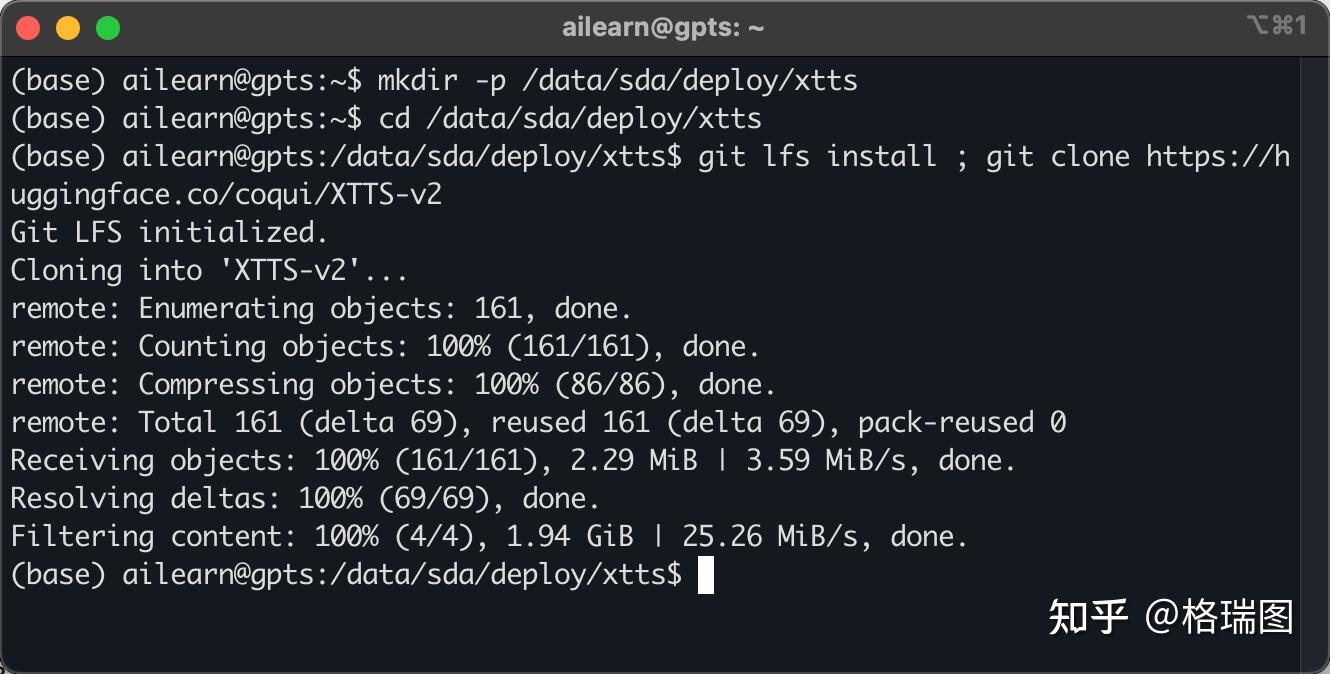Click the uggingface.co/coqui/XTTS-v2 URL text

226,194
